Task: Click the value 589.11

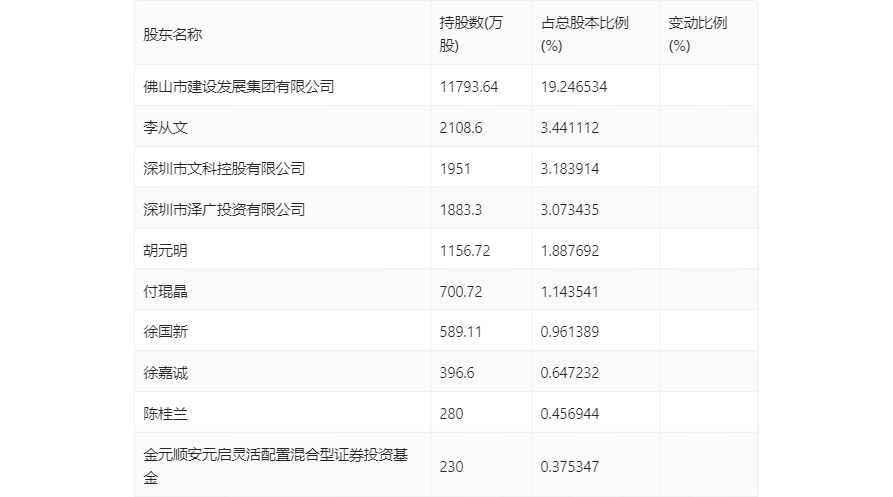Action: [x=460, y=331]
